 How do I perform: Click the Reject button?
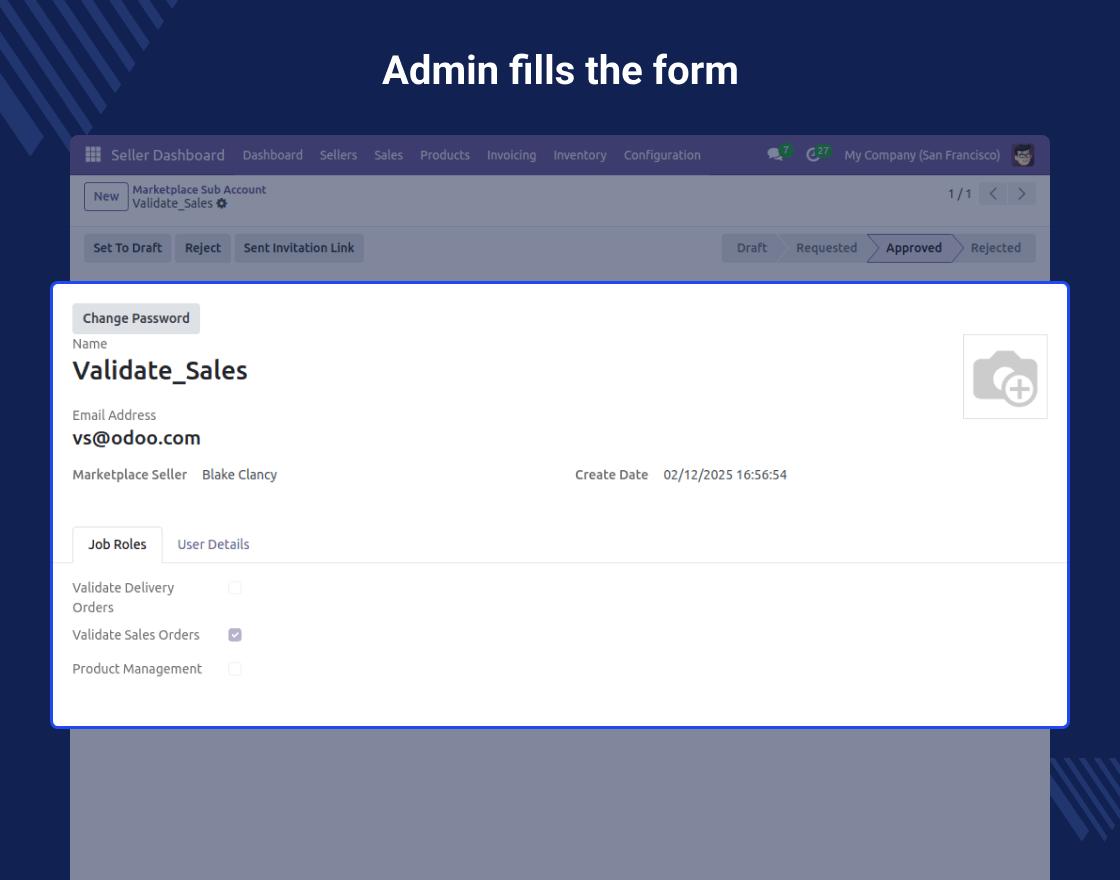coord(203,248)
